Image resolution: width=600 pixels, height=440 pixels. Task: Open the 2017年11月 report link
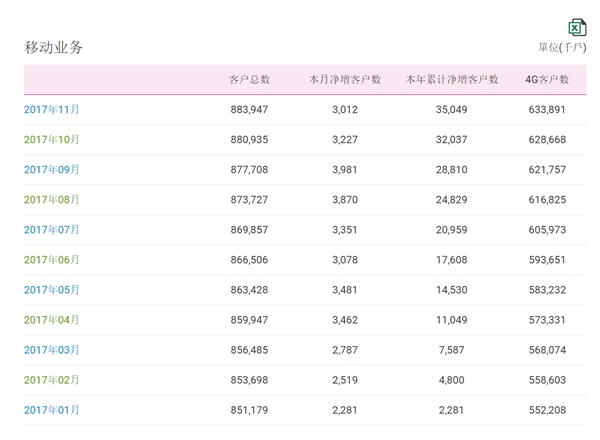point(52,110)
